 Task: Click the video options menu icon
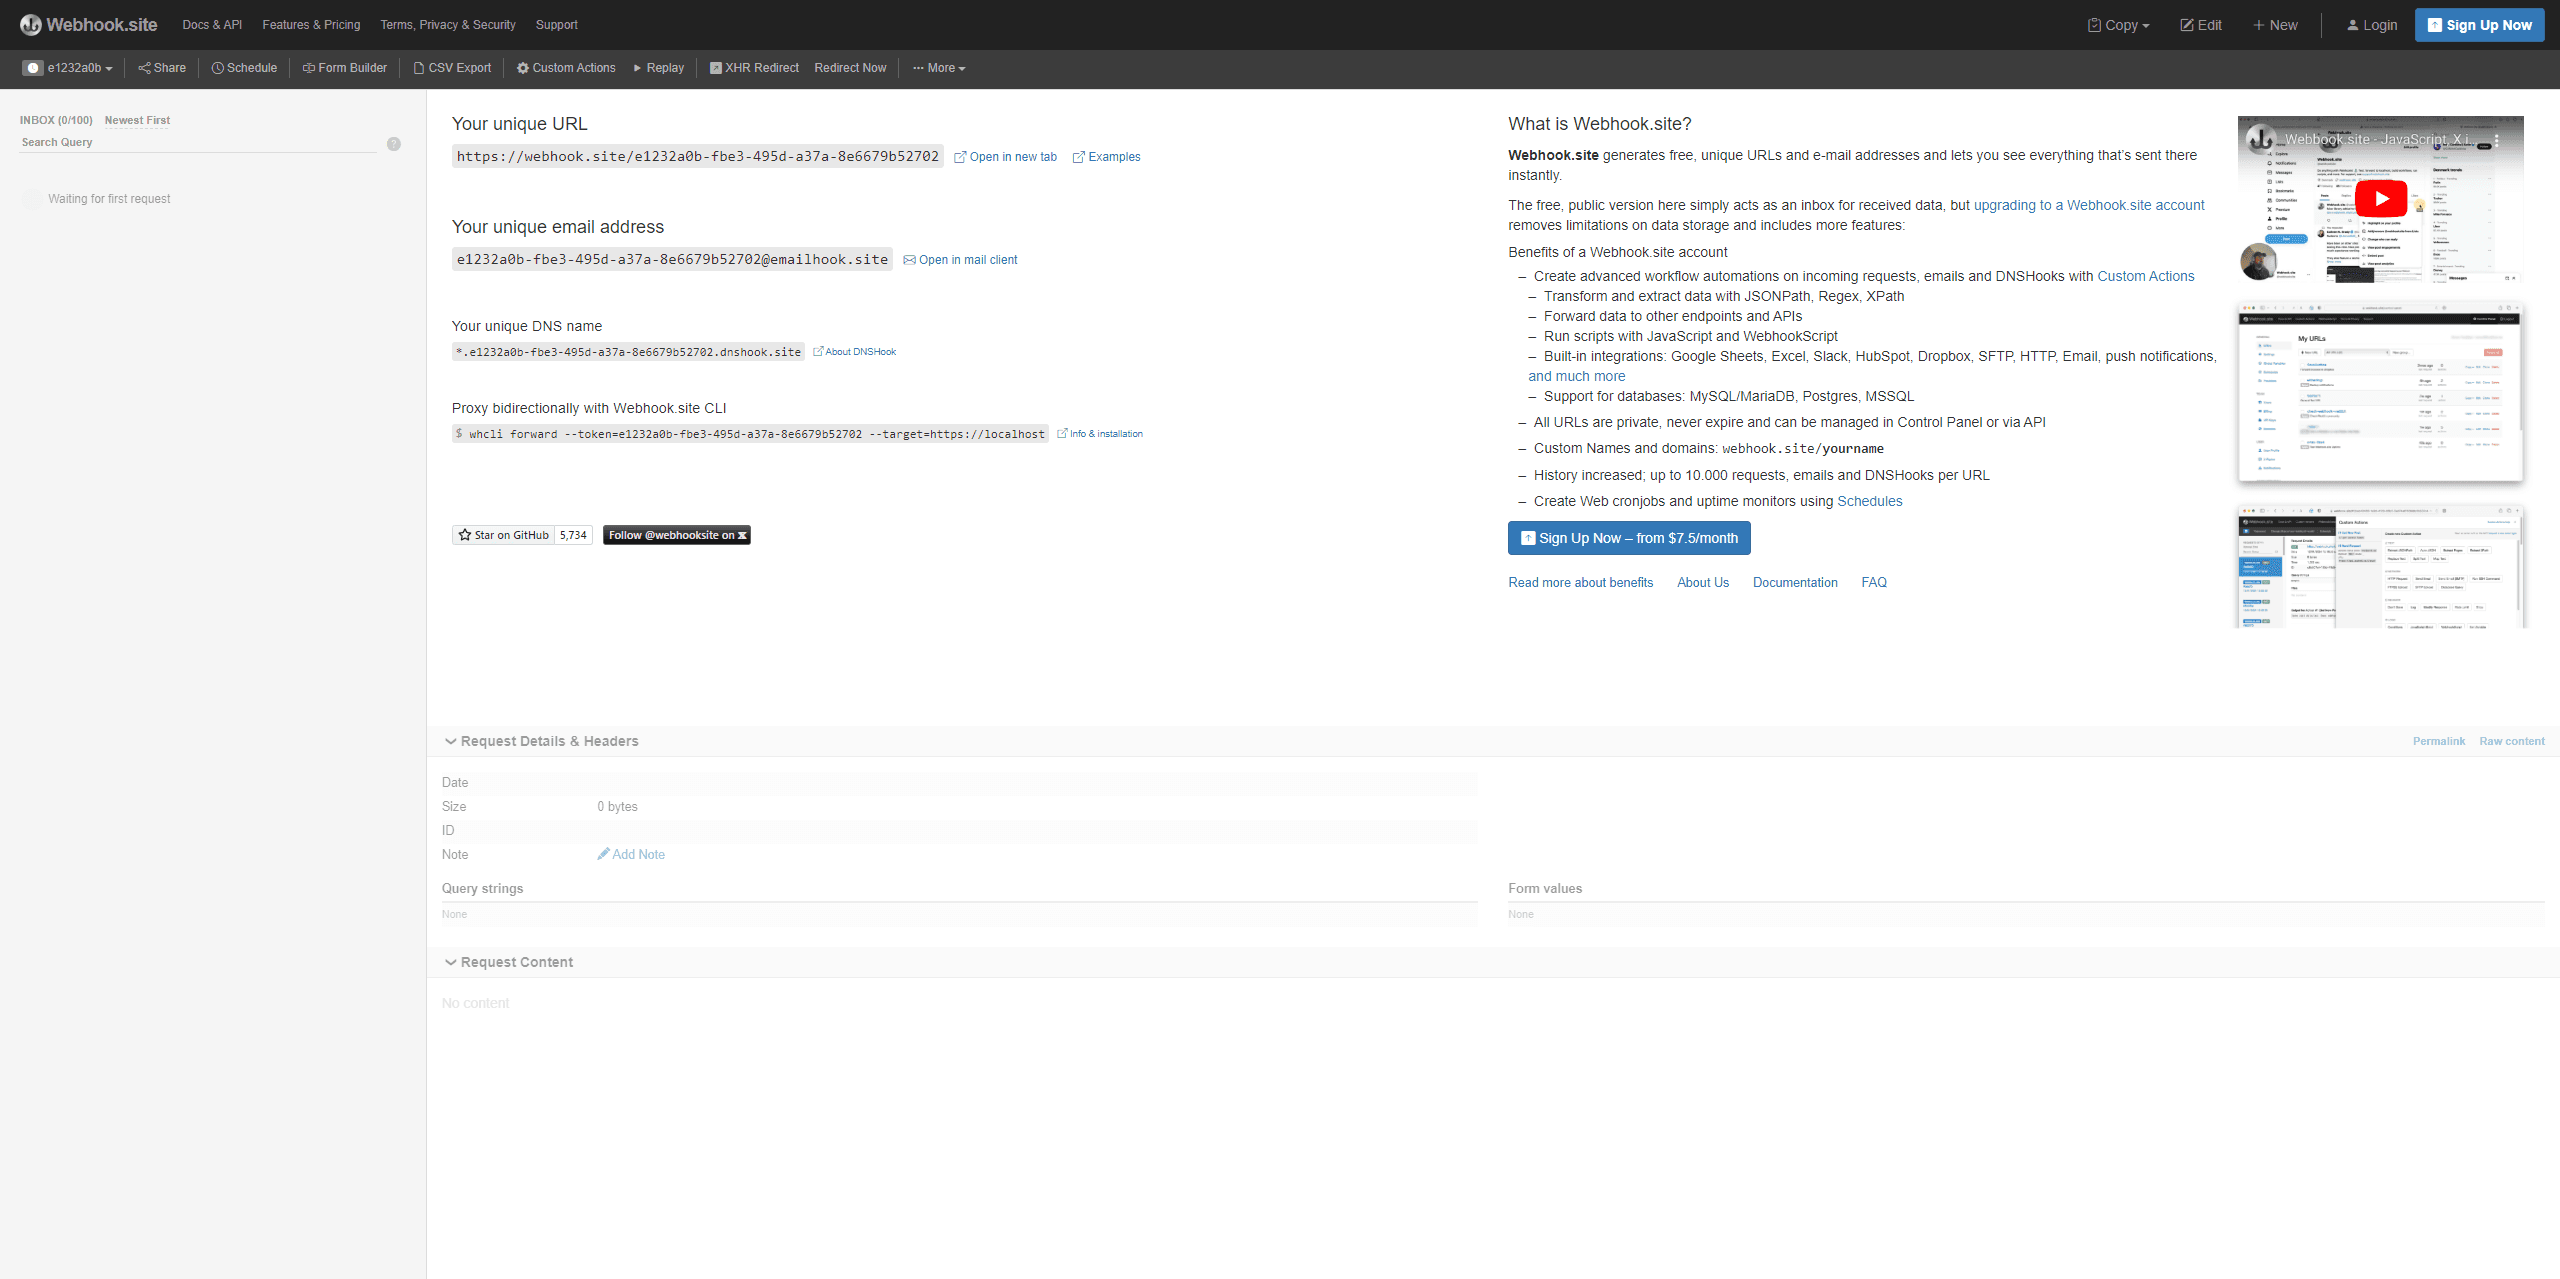point(2496,141)
